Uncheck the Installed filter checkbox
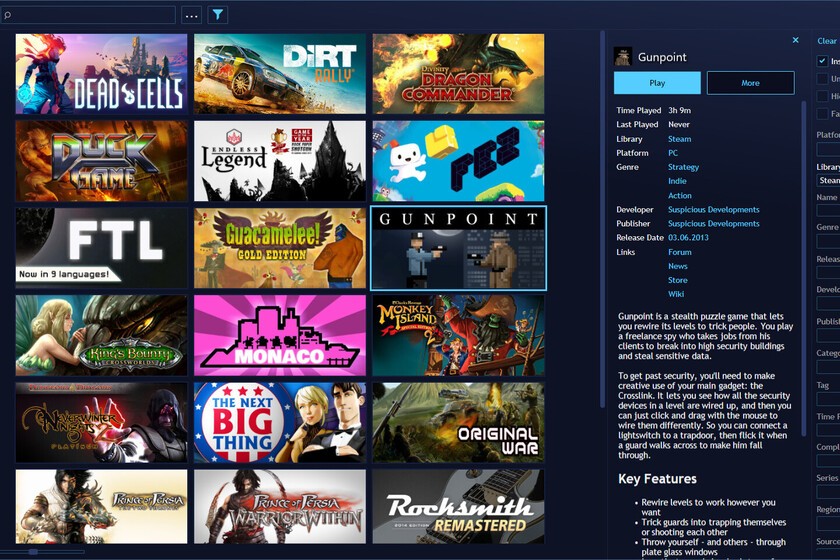Screen dimensions: 840x560 pos(822,61)
